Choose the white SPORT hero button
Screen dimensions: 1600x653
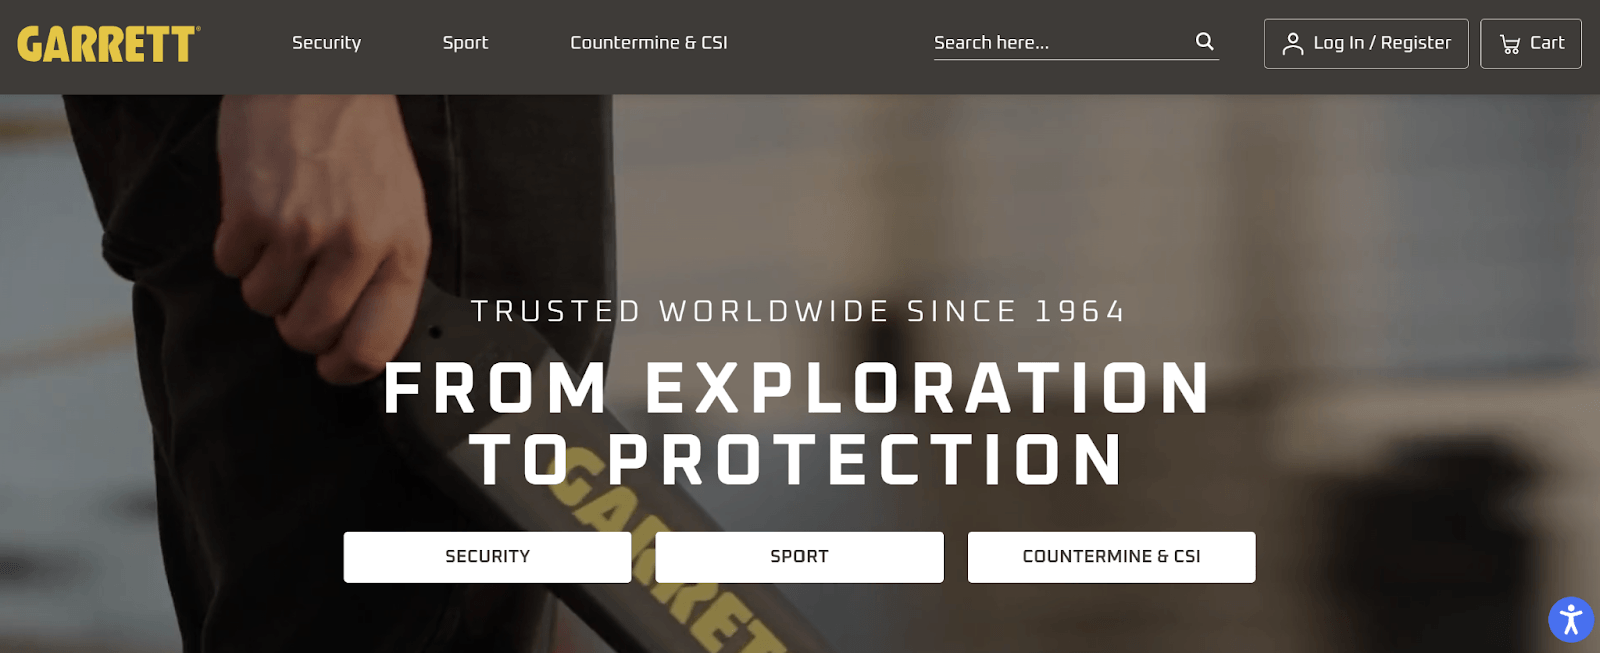[799, 557]
